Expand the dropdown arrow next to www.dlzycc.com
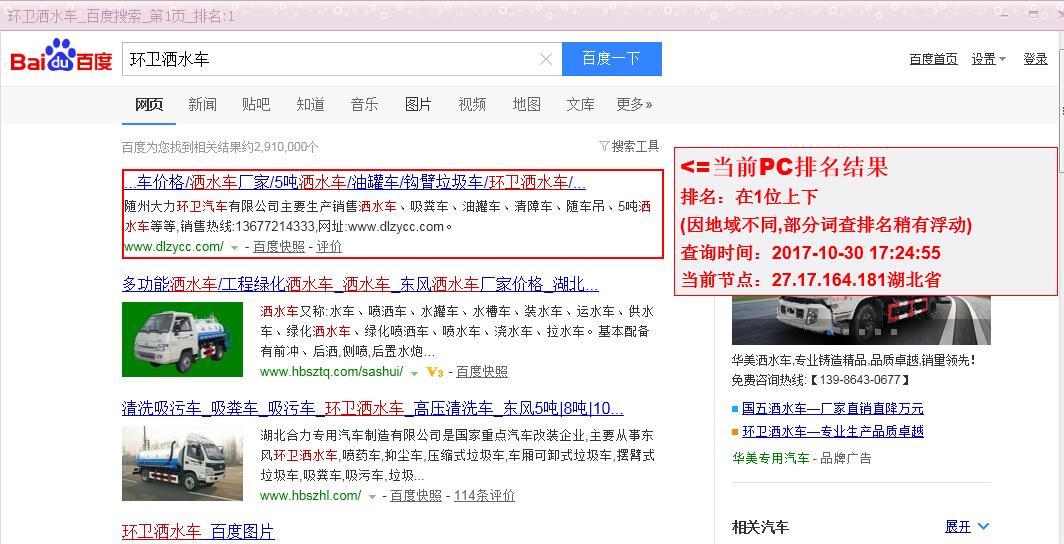This screenshot has height=544, width=1064. pos(235,248)
